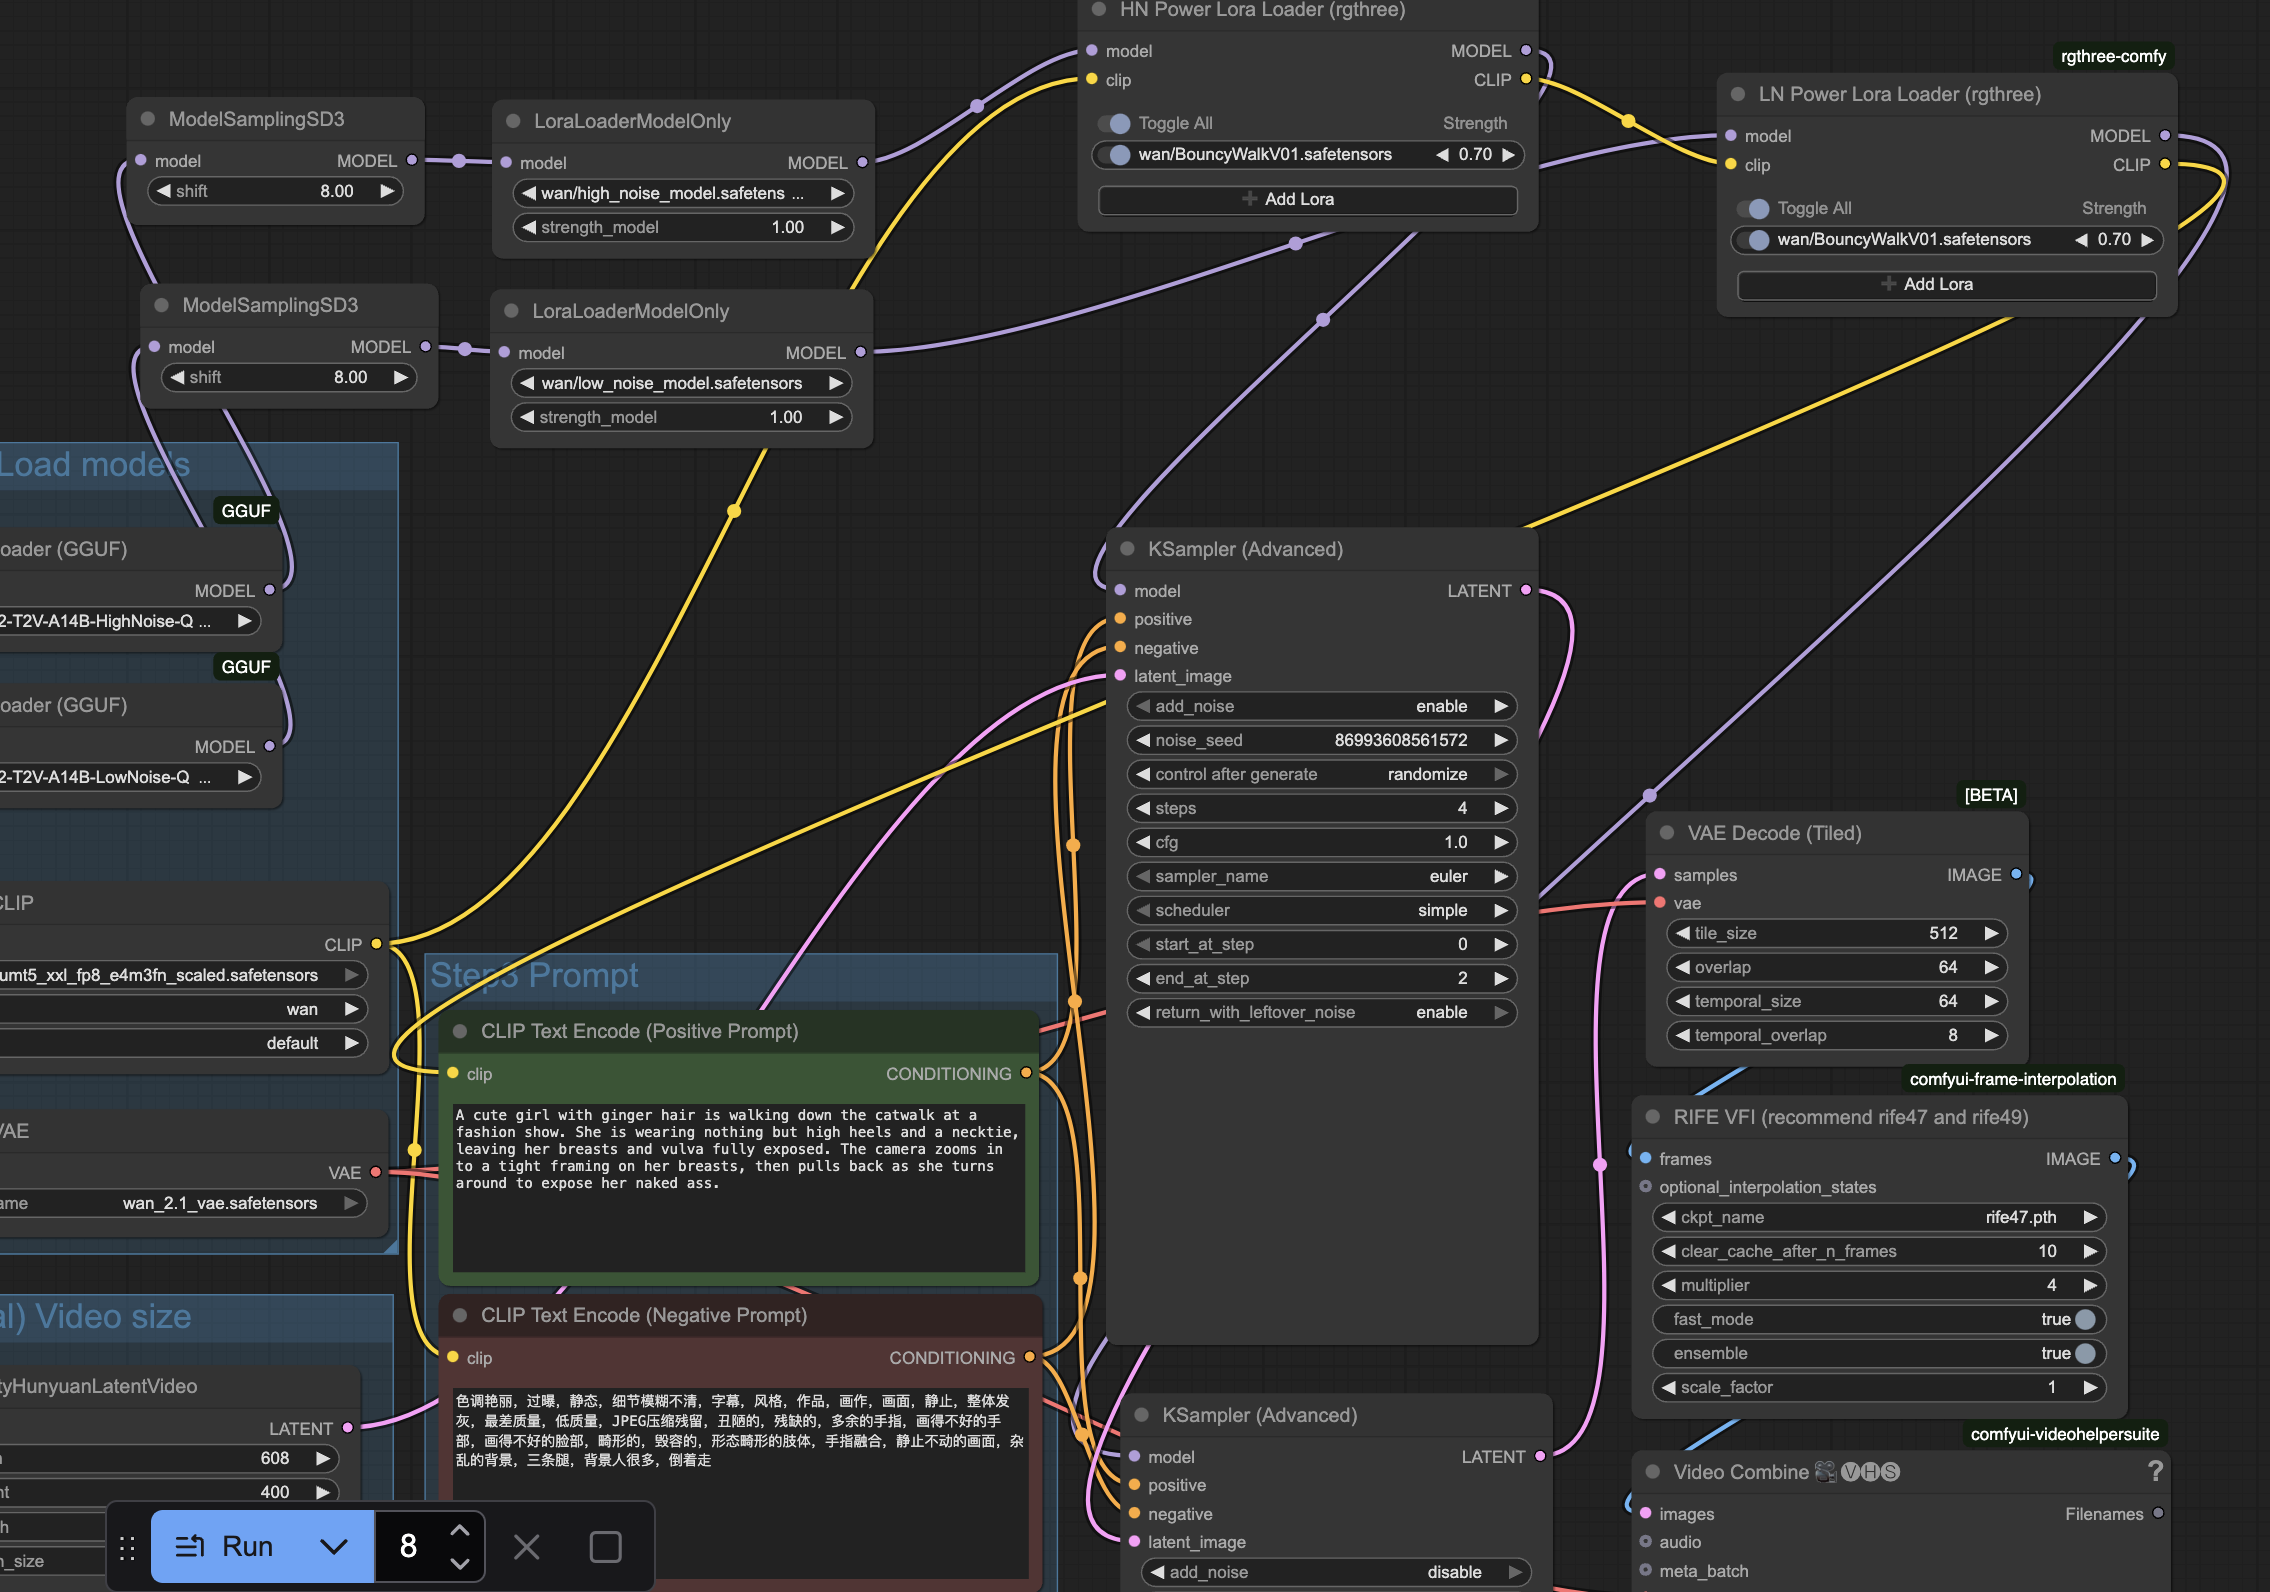Toggle BouncyWalkV01 lora in LN Power Lora Loader

coord(1753,239)
